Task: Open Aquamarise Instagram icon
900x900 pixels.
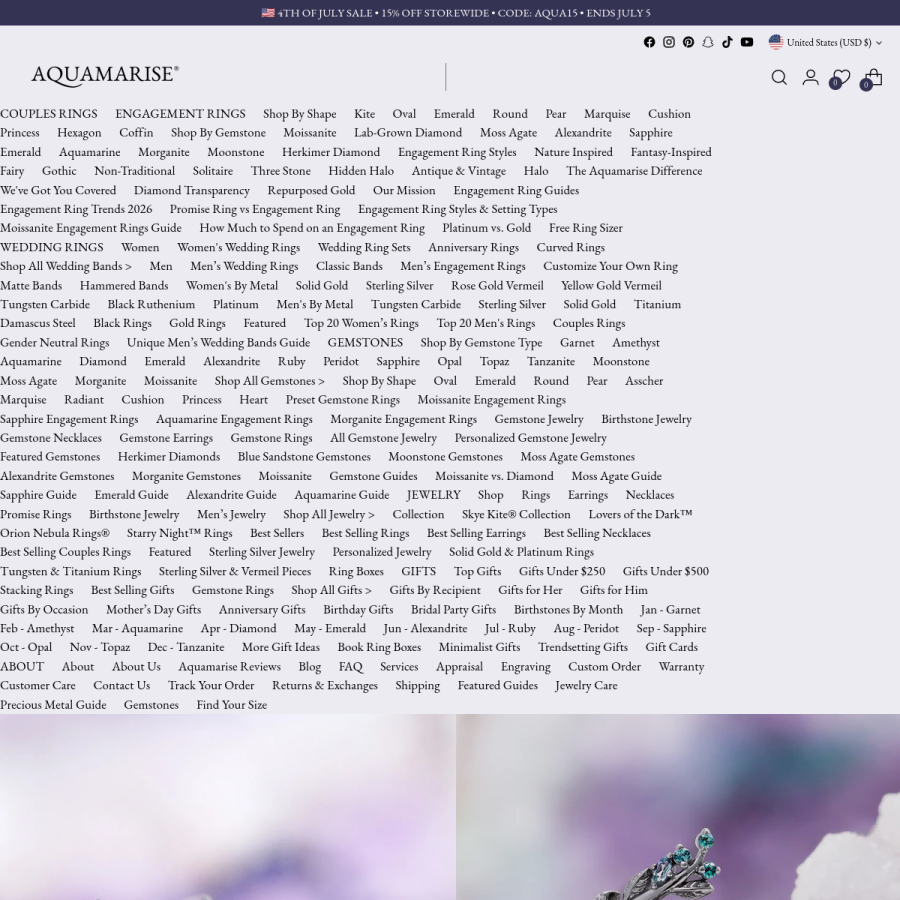Action: [669, 42]
